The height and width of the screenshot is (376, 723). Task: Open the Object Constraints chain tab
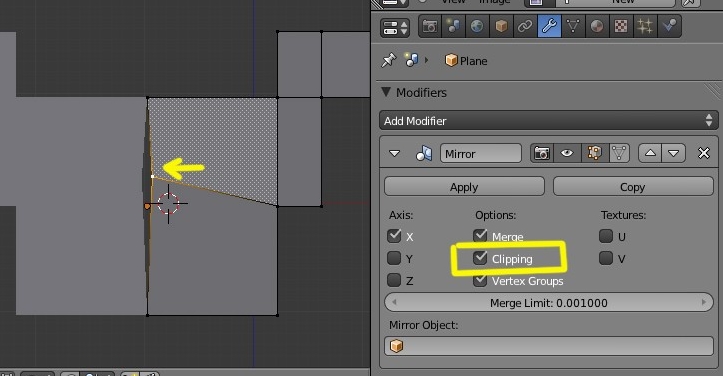[525, 26]
